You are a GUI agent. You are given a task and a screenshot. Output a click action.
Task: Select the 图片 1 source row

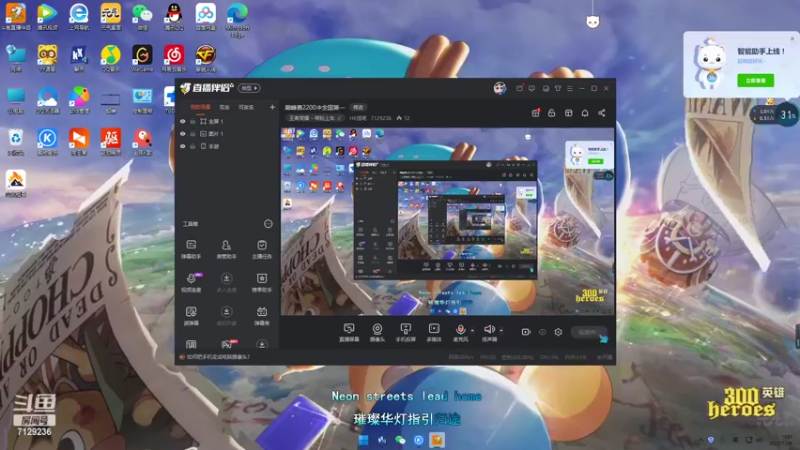pos(228,134)
